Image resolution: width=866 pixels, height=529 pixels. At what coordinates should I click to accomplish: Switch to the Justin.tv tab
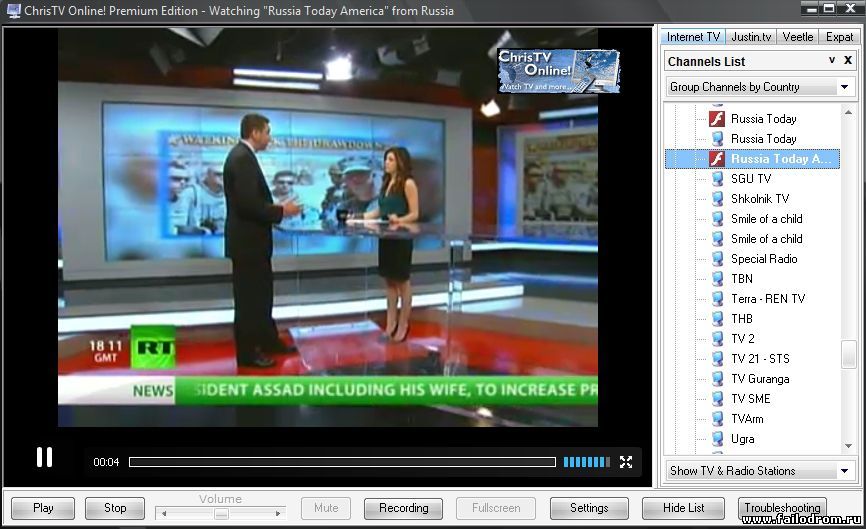[x=751, y=36]
